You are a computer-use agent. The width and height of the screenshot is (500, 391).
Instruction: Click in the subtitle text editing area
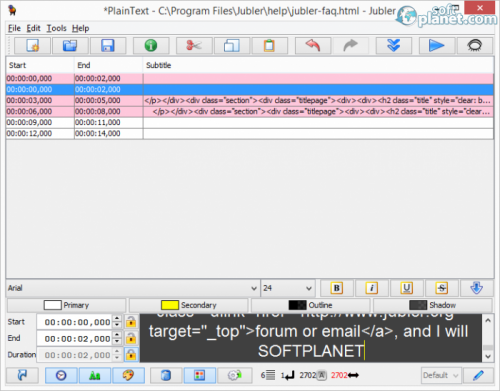pos(311,338)
